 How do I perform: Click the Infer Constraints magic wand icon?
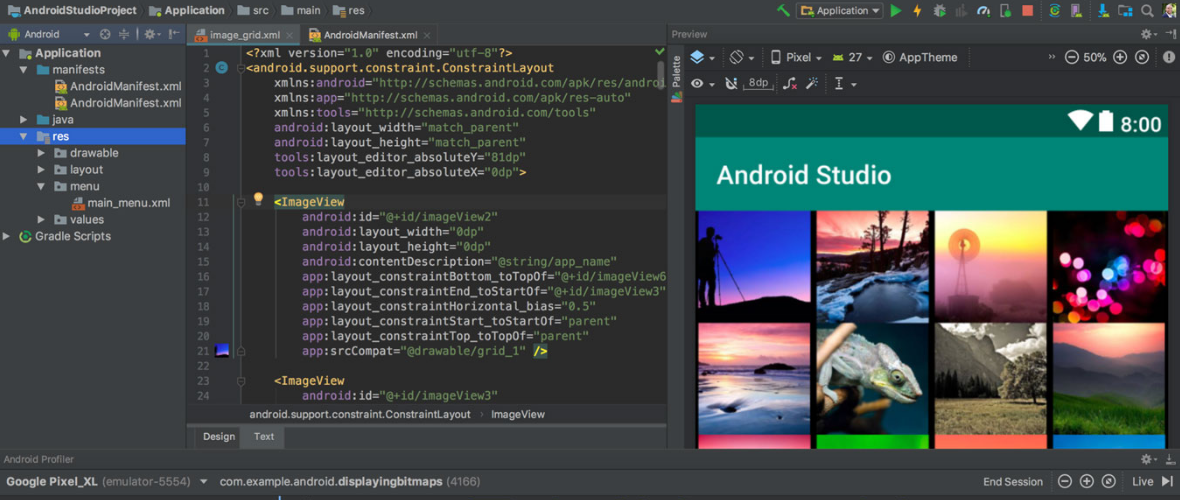click(x=812, y=84)
